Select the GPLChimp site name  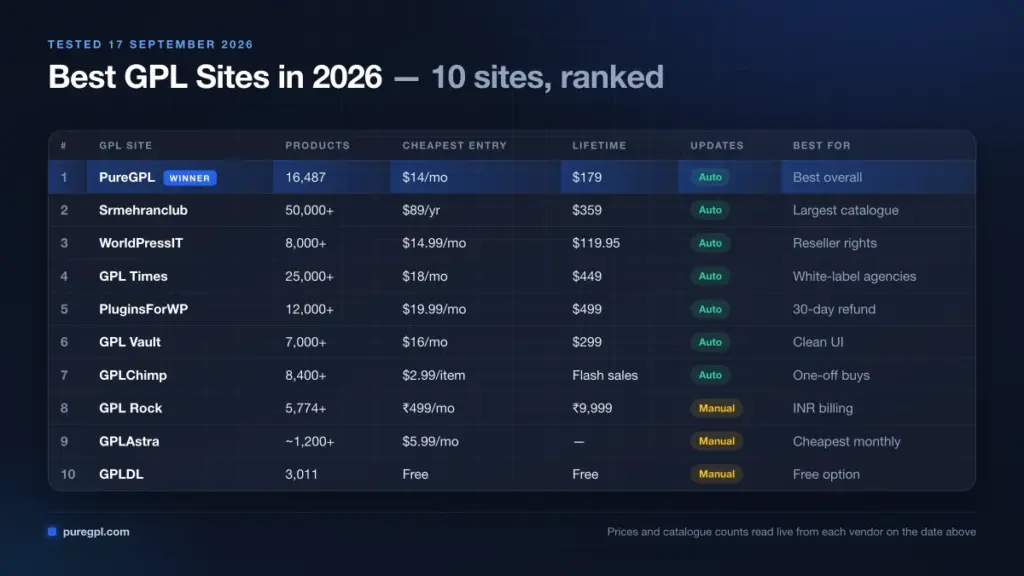point(133,375)
